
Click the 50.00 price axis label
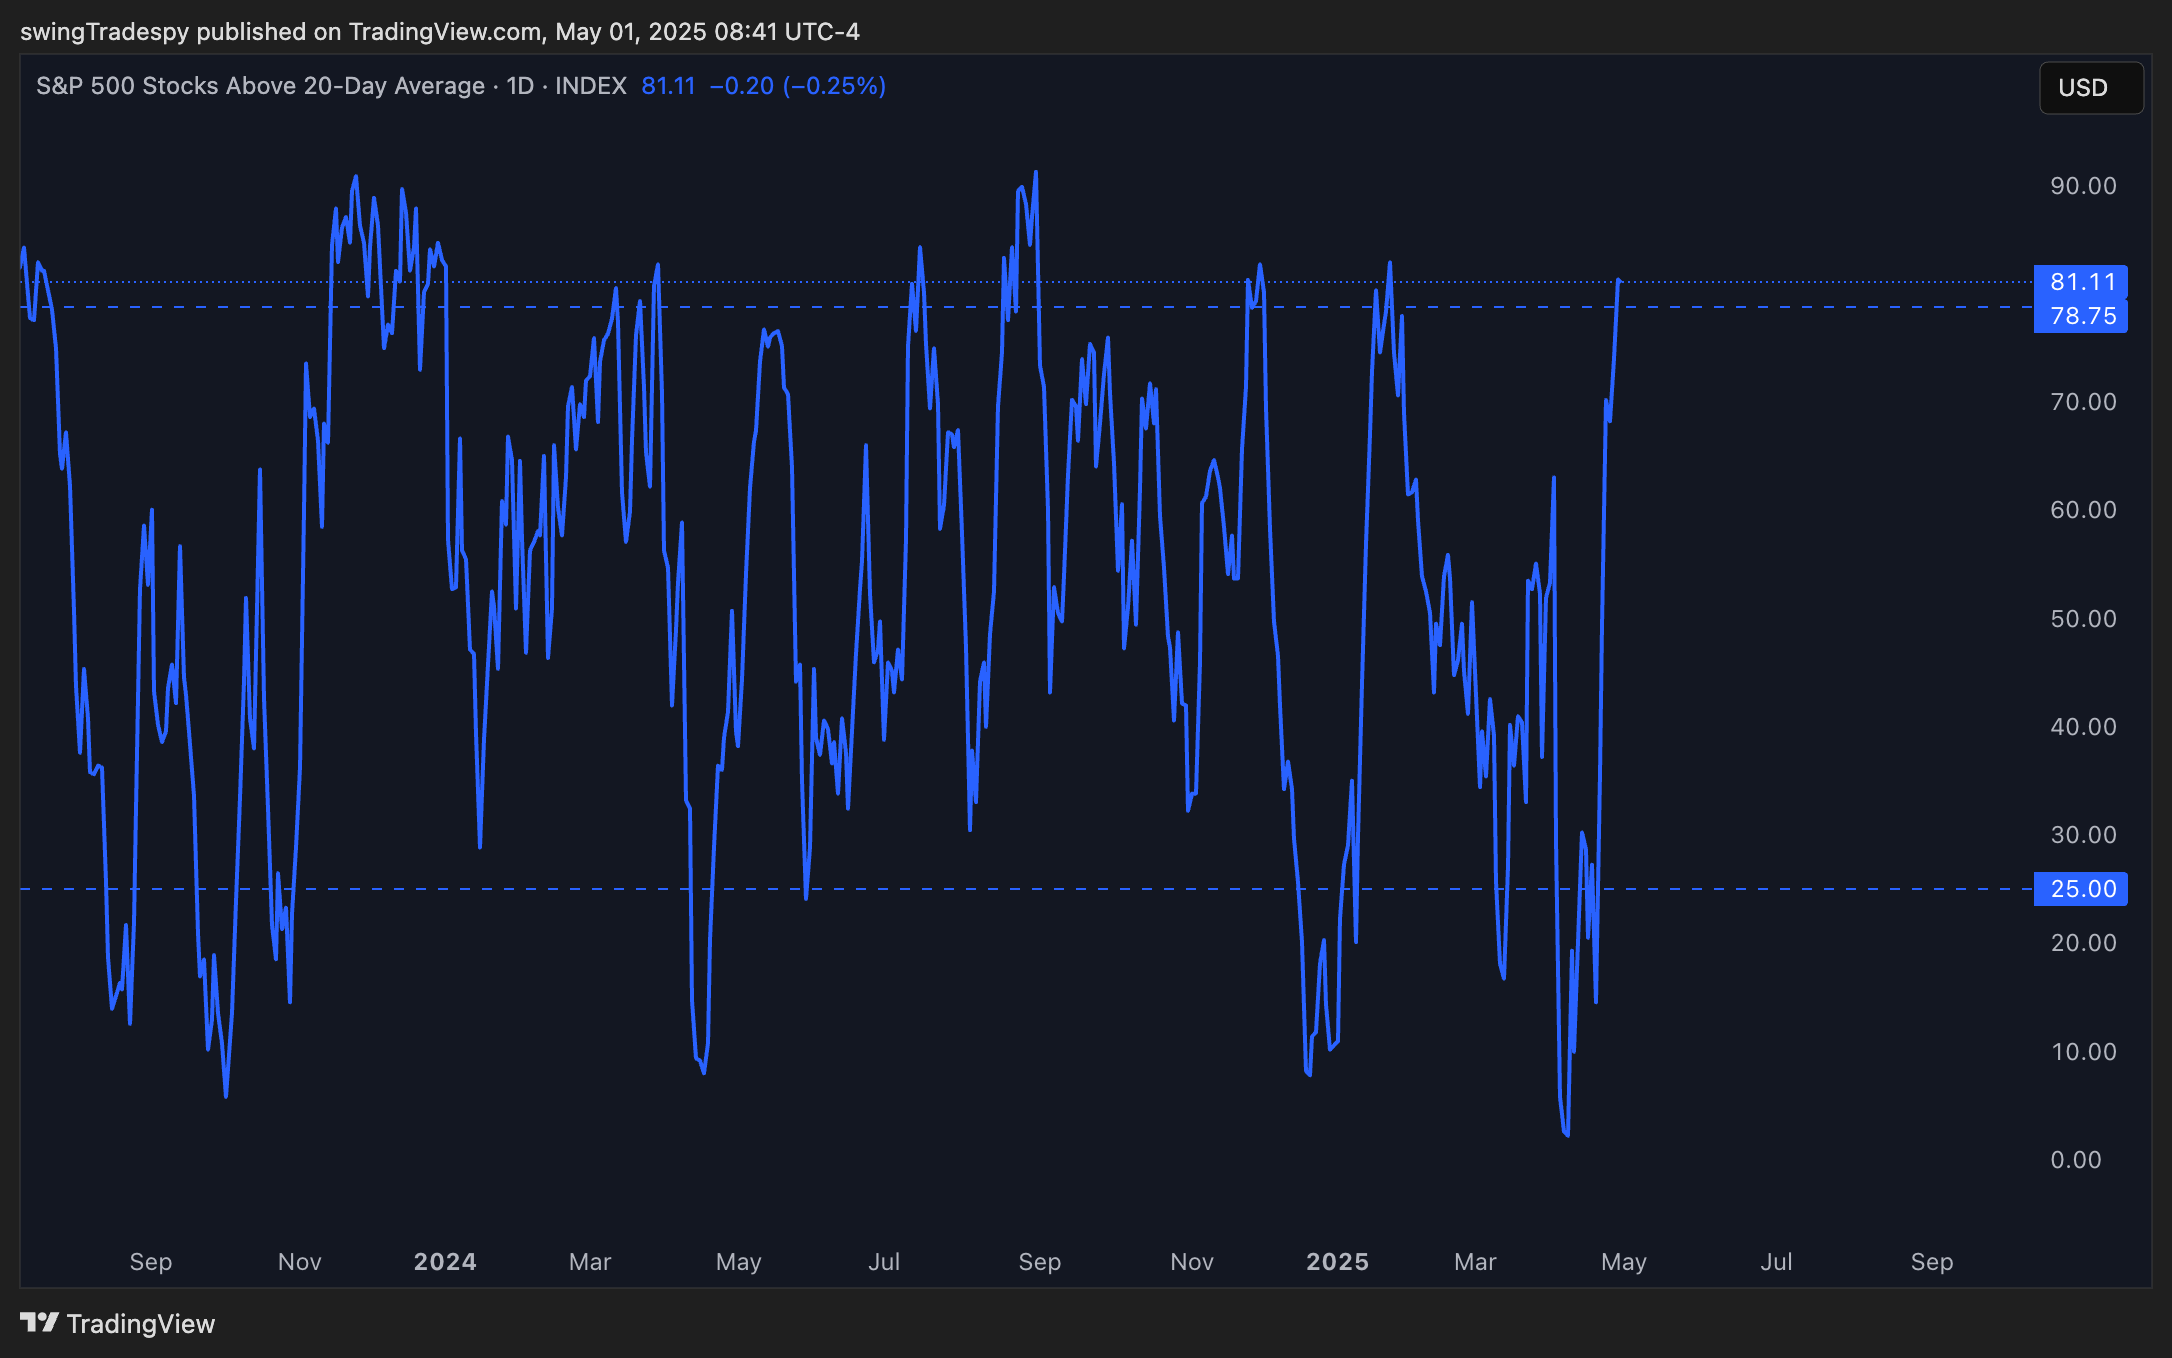(2083, 619)
